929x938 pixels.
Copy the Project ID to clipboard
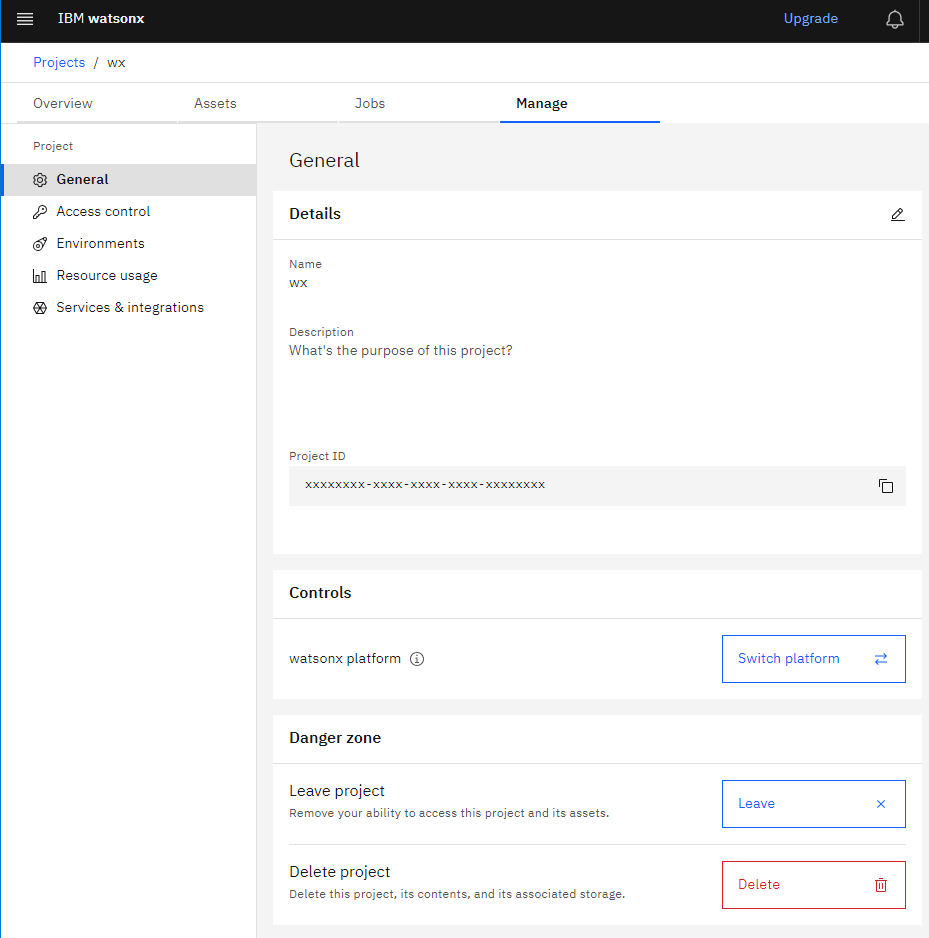point(886,486)
